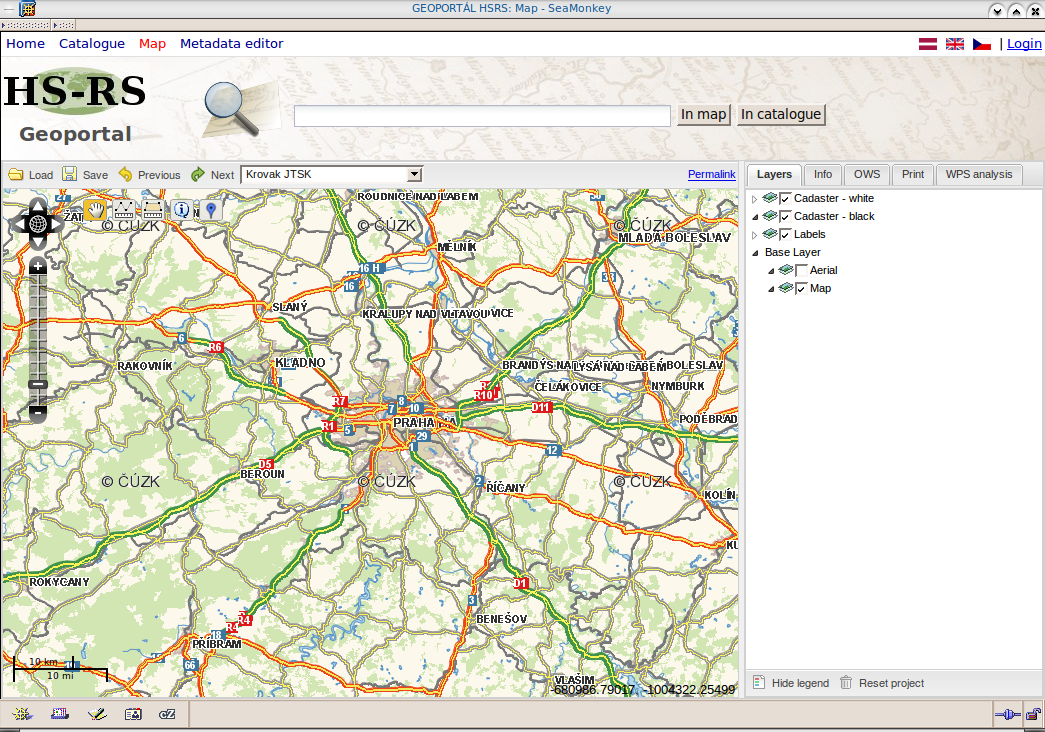Open SeaMonkey Composer from status bar
This screenshot has width=1045, height=732.
(97, 714)
